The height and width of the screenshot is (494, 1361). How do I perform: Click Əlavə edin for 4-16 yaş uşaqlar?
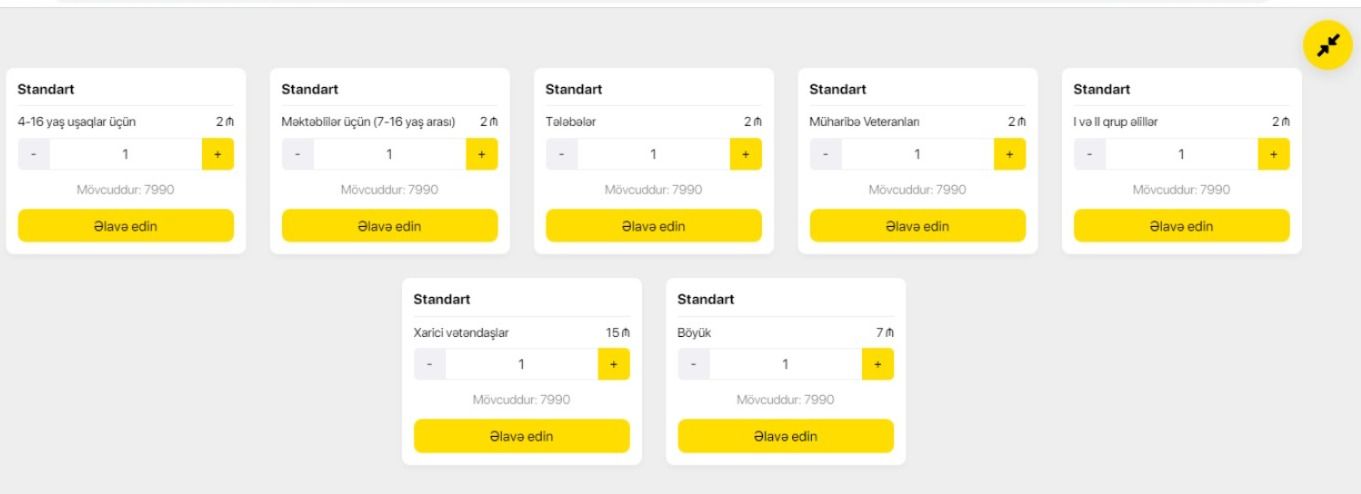[126, 226]
